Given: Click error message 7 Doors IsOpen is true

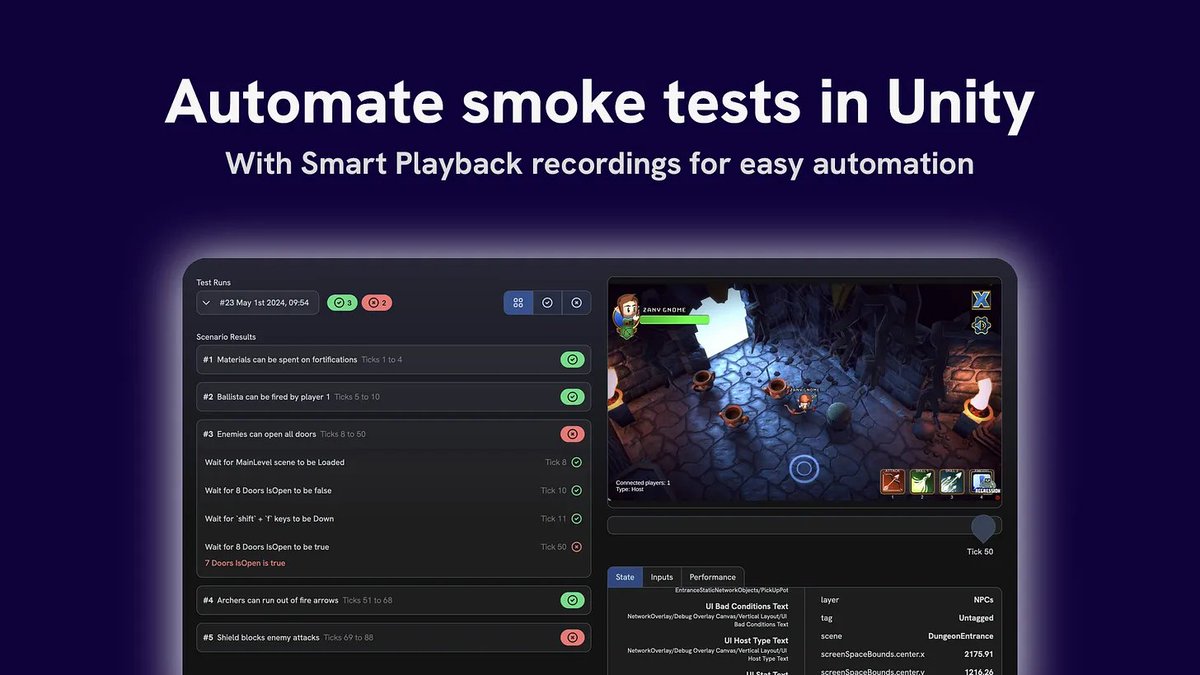Looking at the screenshot, I should tap(245, 563).
